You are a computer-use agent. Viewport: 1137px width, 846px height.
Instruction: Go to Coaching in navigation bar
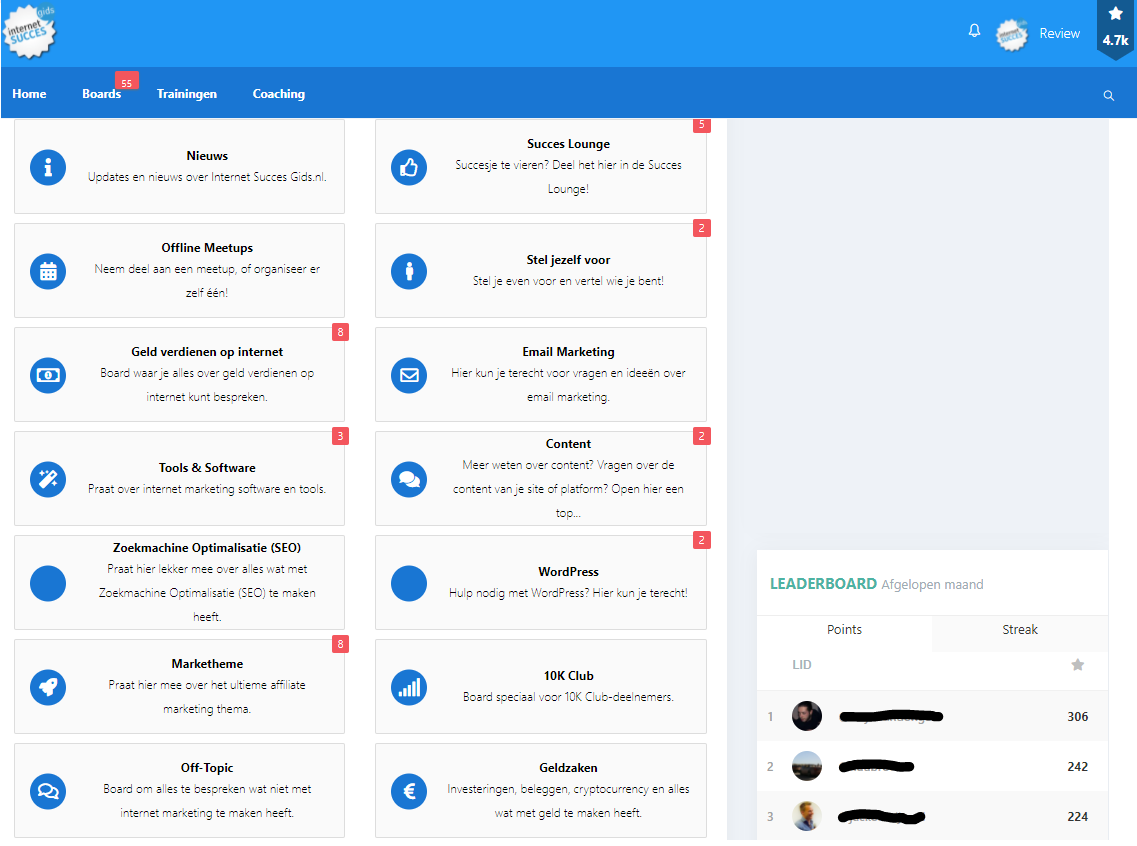pyautogui.click(x=278, y=94)
